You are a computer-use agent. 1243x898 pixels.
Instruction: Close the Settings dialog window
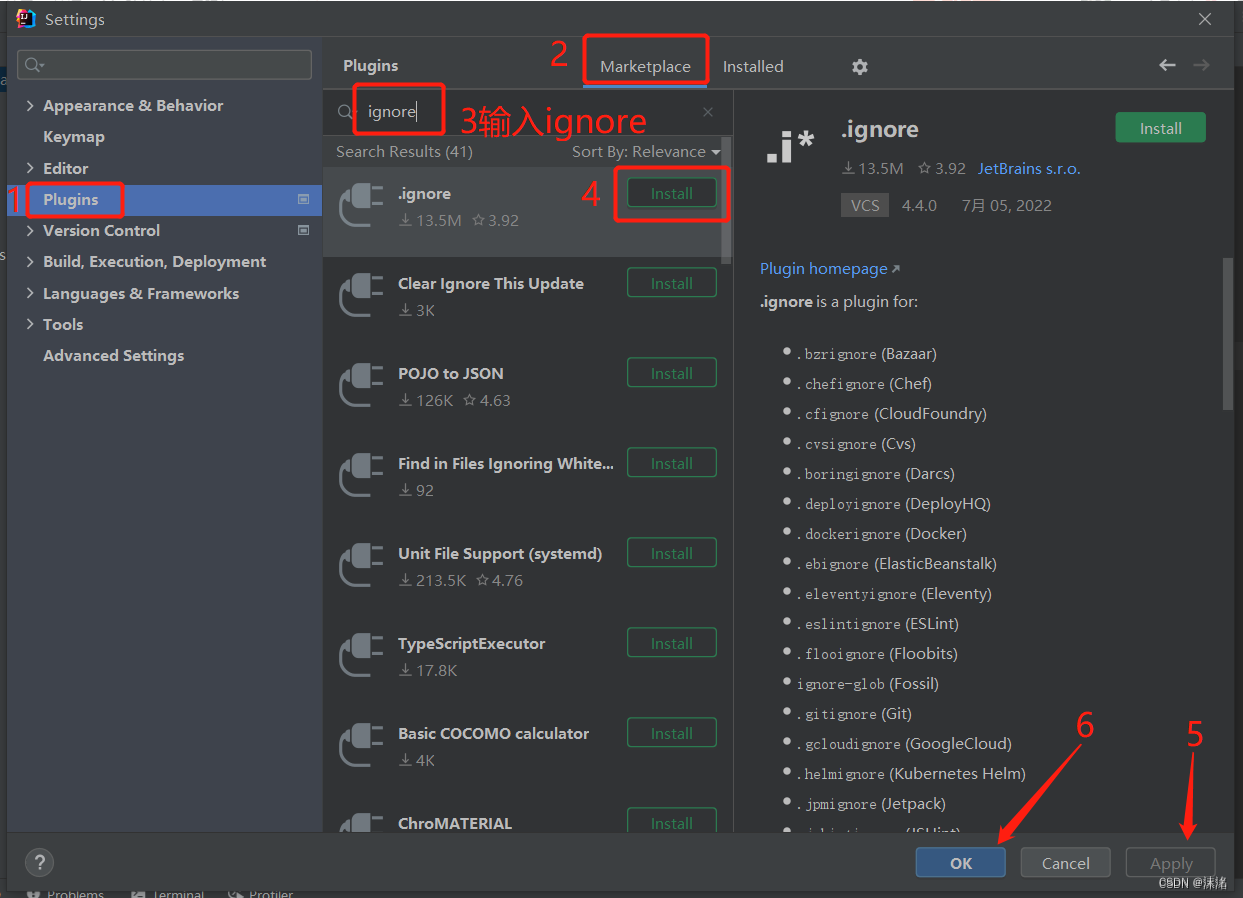[1205, 19]
